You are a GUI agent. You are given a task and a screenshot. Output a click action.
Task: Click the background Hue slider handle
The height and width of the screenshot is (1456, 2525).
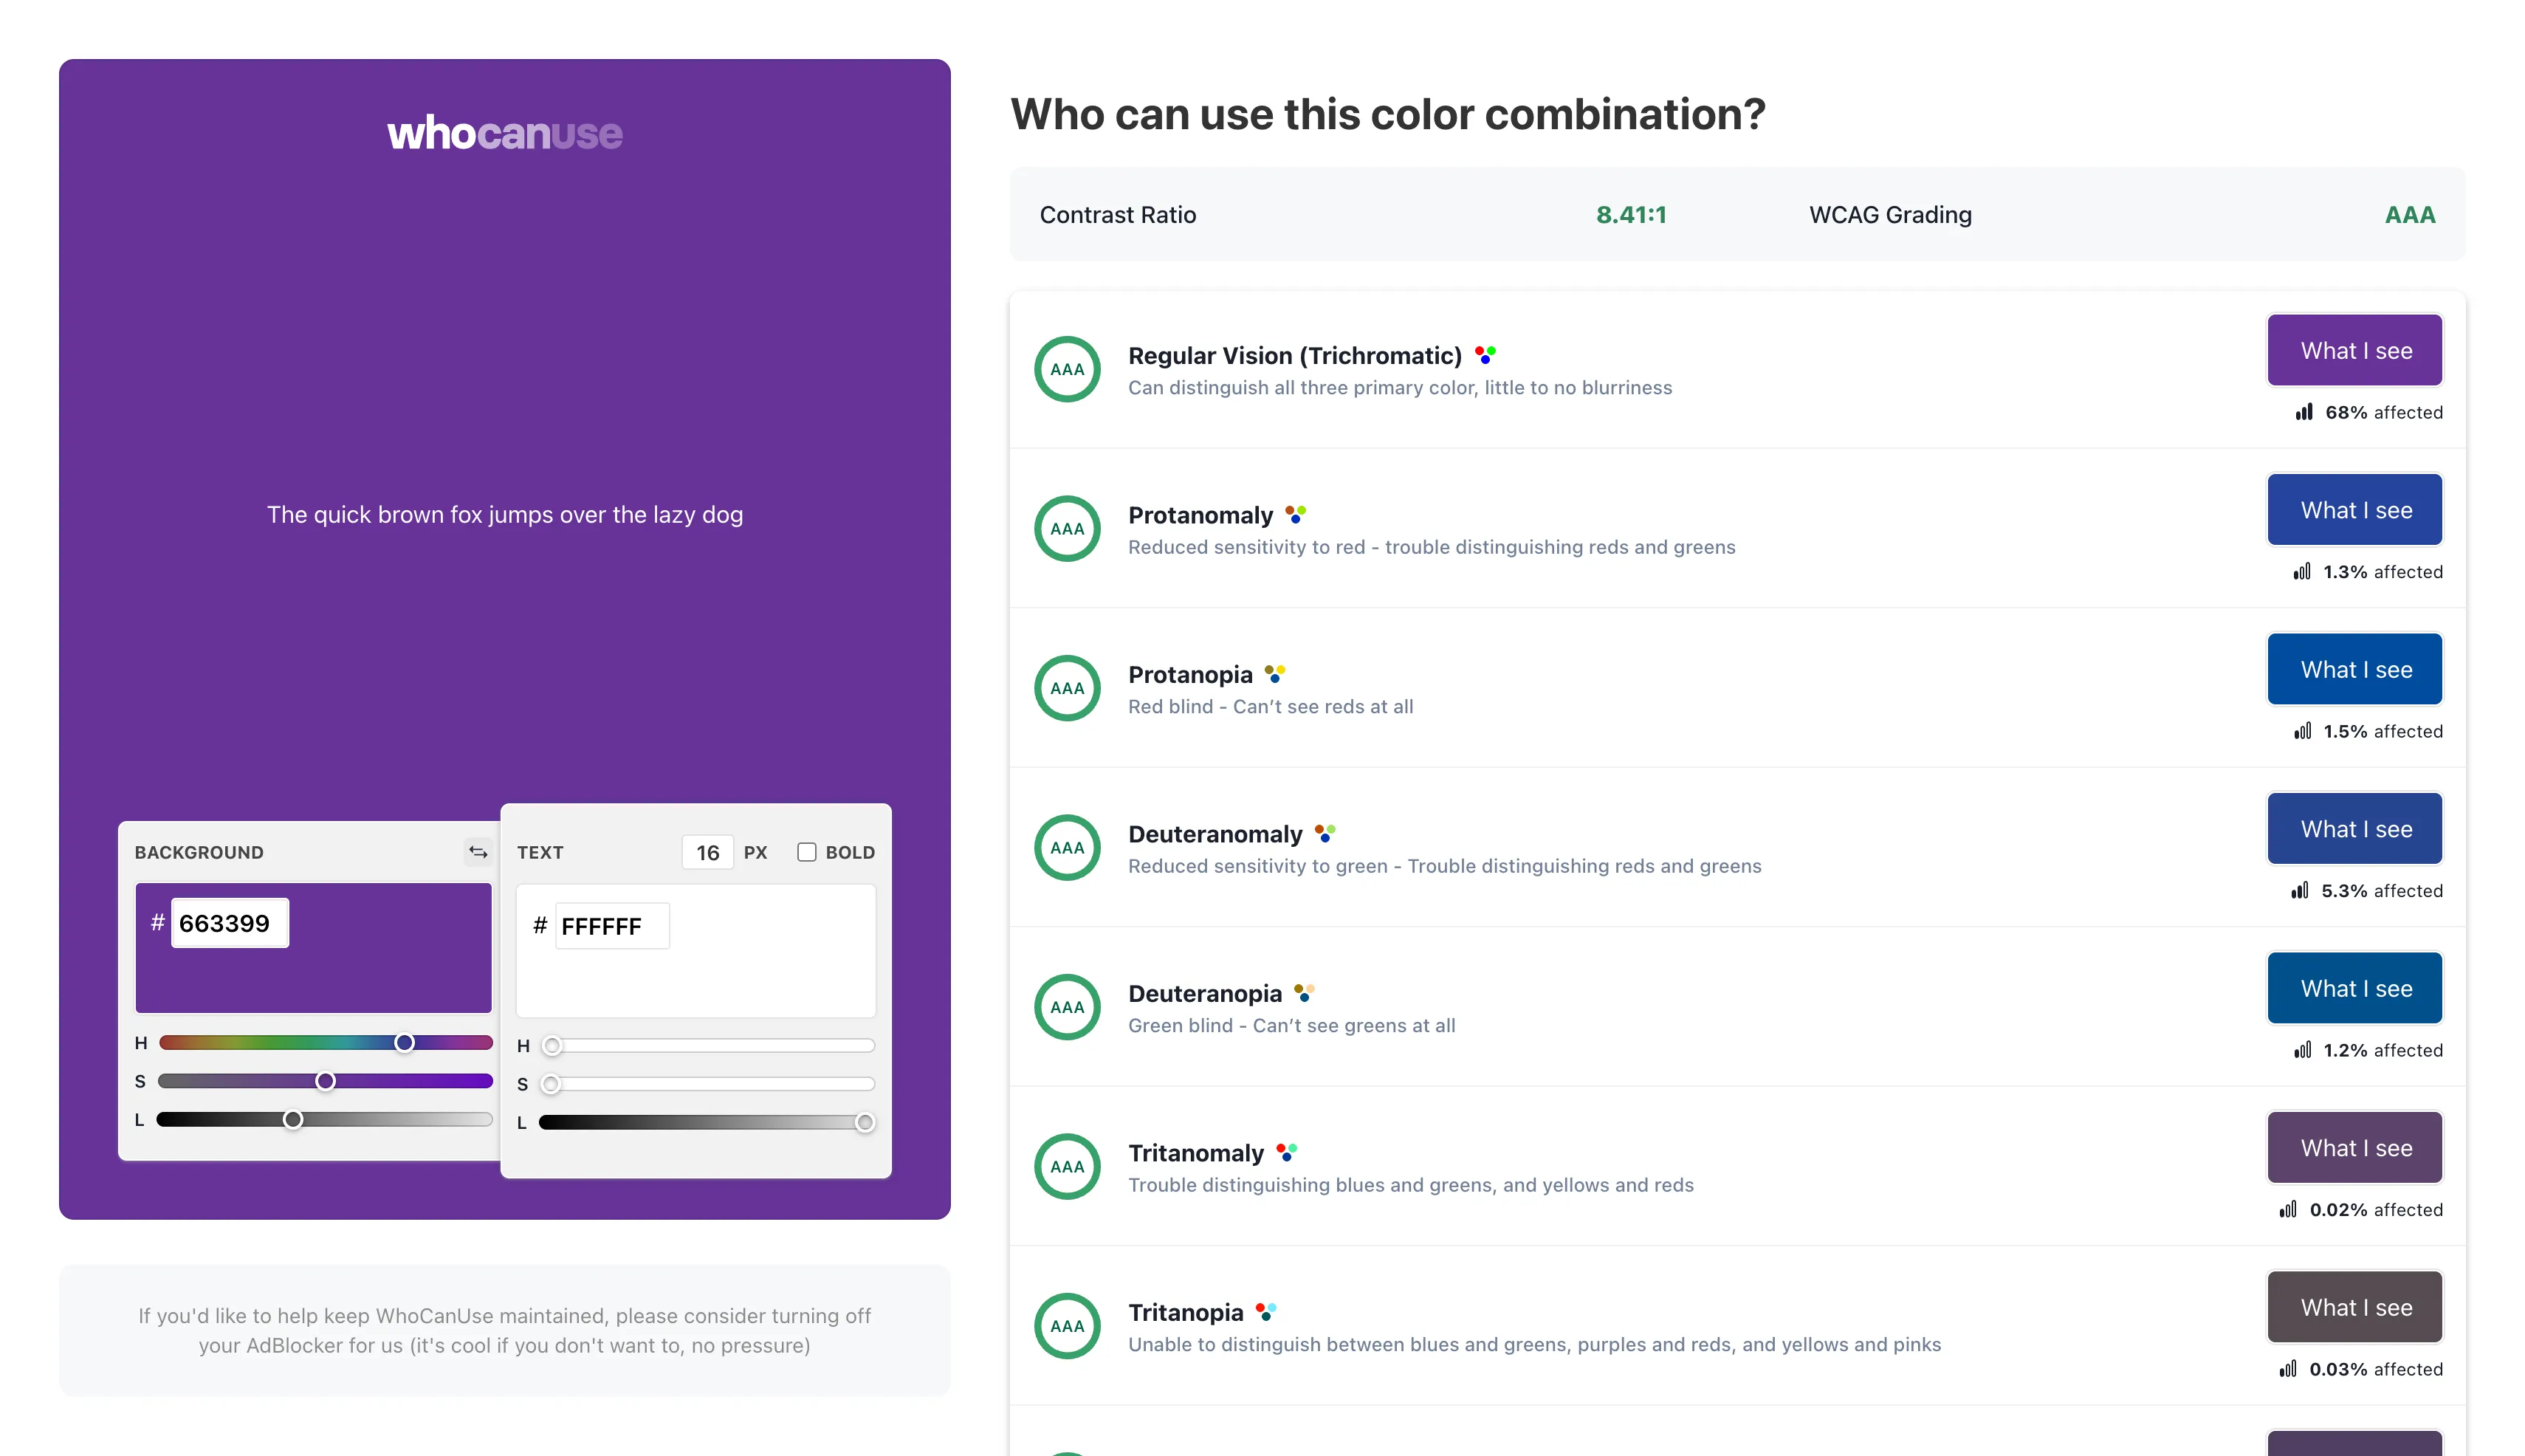coord(404,1043)
